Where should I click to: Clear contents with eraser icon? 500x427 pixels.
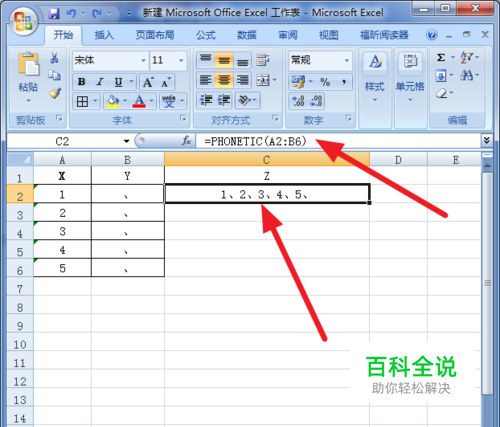pyautogui.click(x=442, y=93)
